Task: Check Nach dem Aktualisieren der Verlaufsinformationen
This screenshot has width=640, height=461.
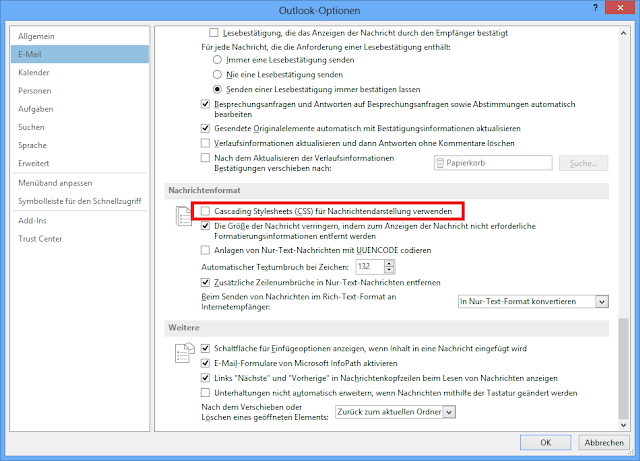Action: tap(205, 158)
